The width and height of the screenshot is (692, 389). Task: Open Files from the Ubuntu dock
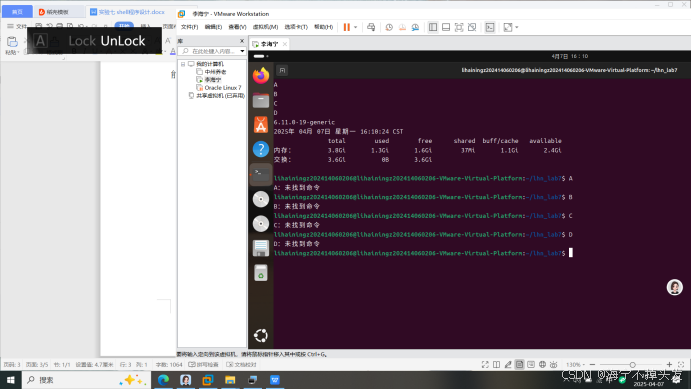pos(261,101)
